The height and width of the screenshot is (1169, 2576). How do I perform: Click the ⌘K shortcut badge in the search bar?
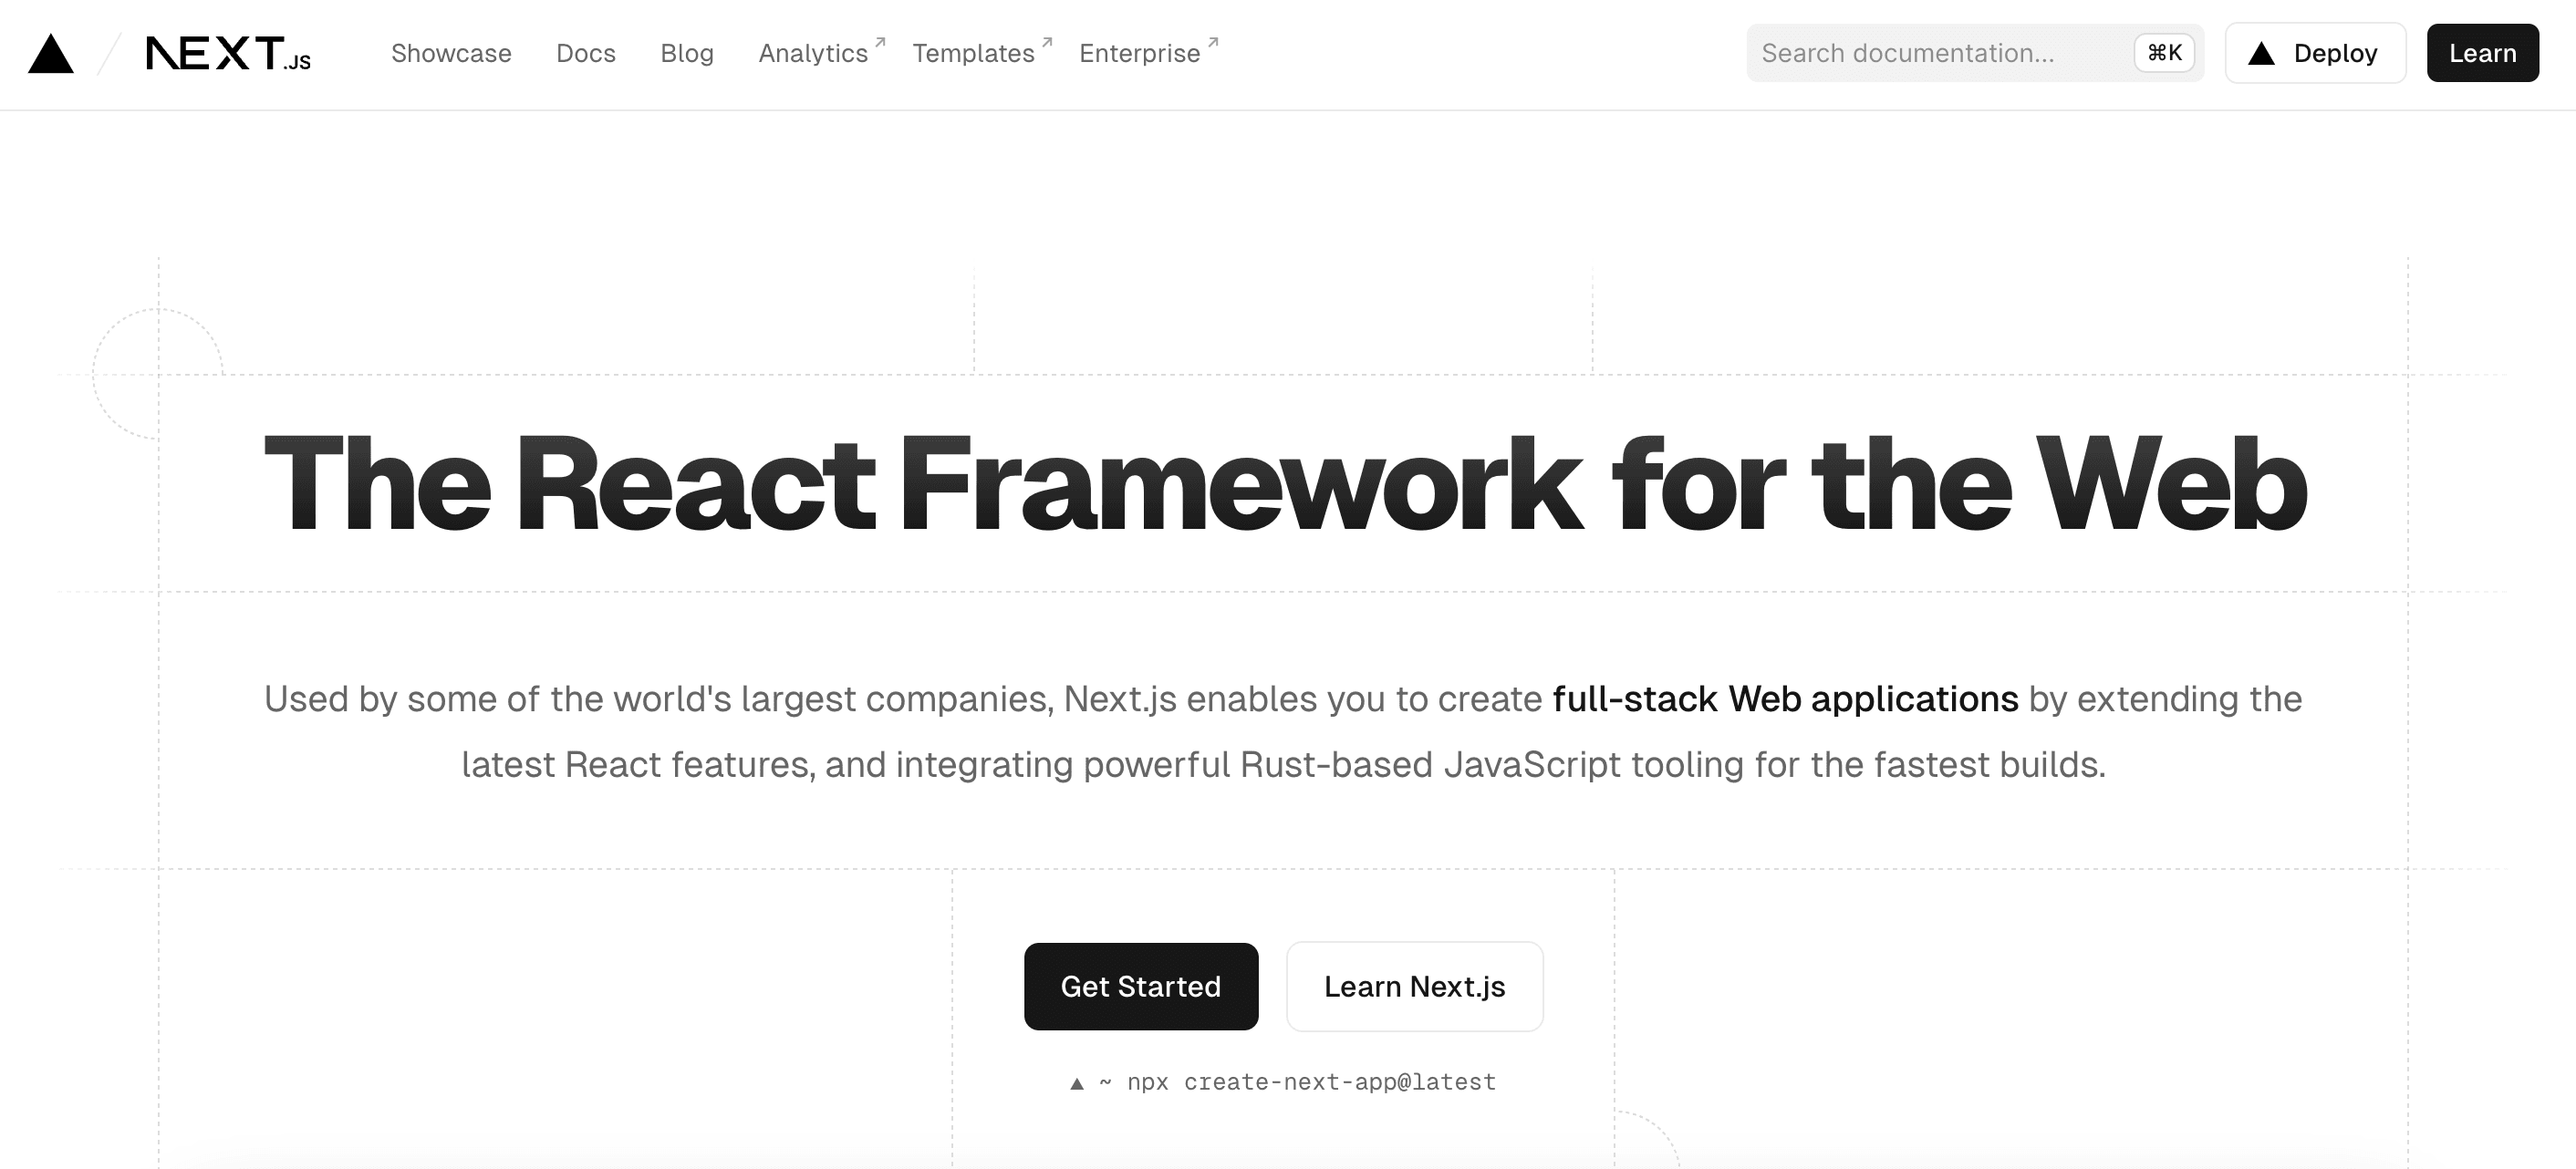click(2163, 52)
